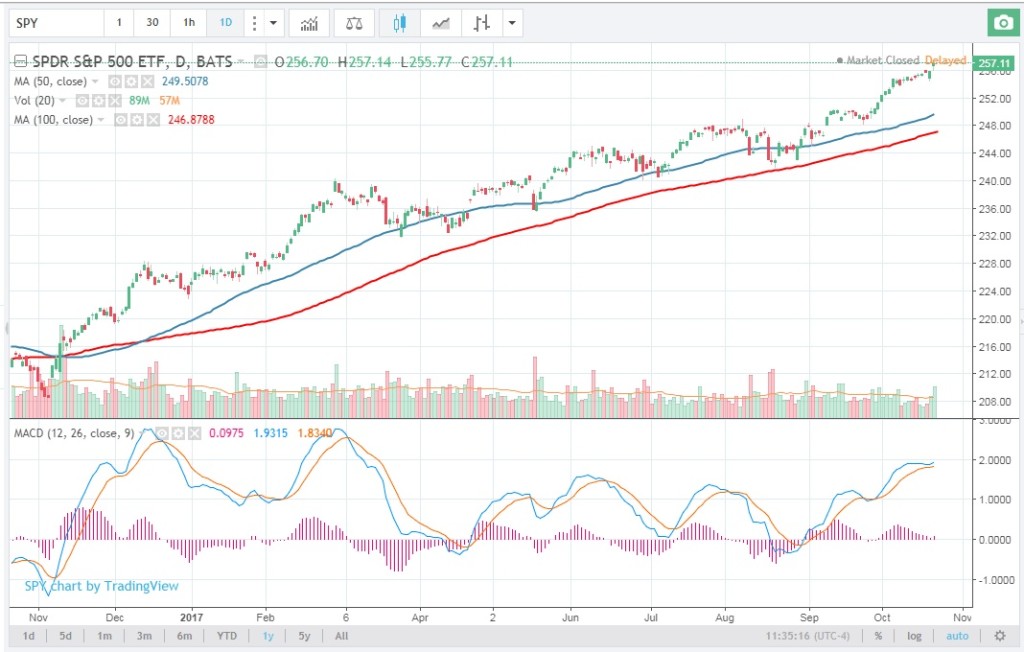Open chart settings gear at bottom right
The height and width of the screenshot is (652, 1024).
(x=1000, y=636)
